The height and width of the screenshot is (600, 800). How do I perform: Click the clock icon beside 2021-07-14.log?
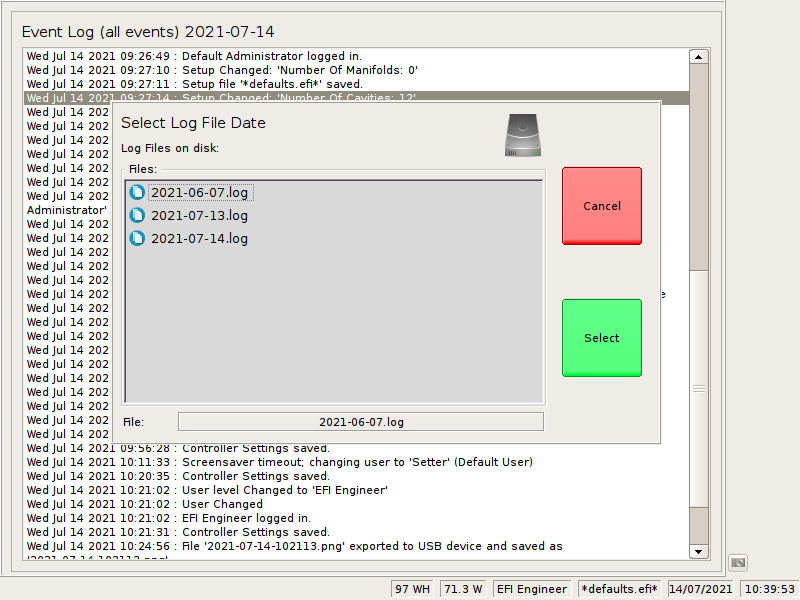(x=137, y=239)
